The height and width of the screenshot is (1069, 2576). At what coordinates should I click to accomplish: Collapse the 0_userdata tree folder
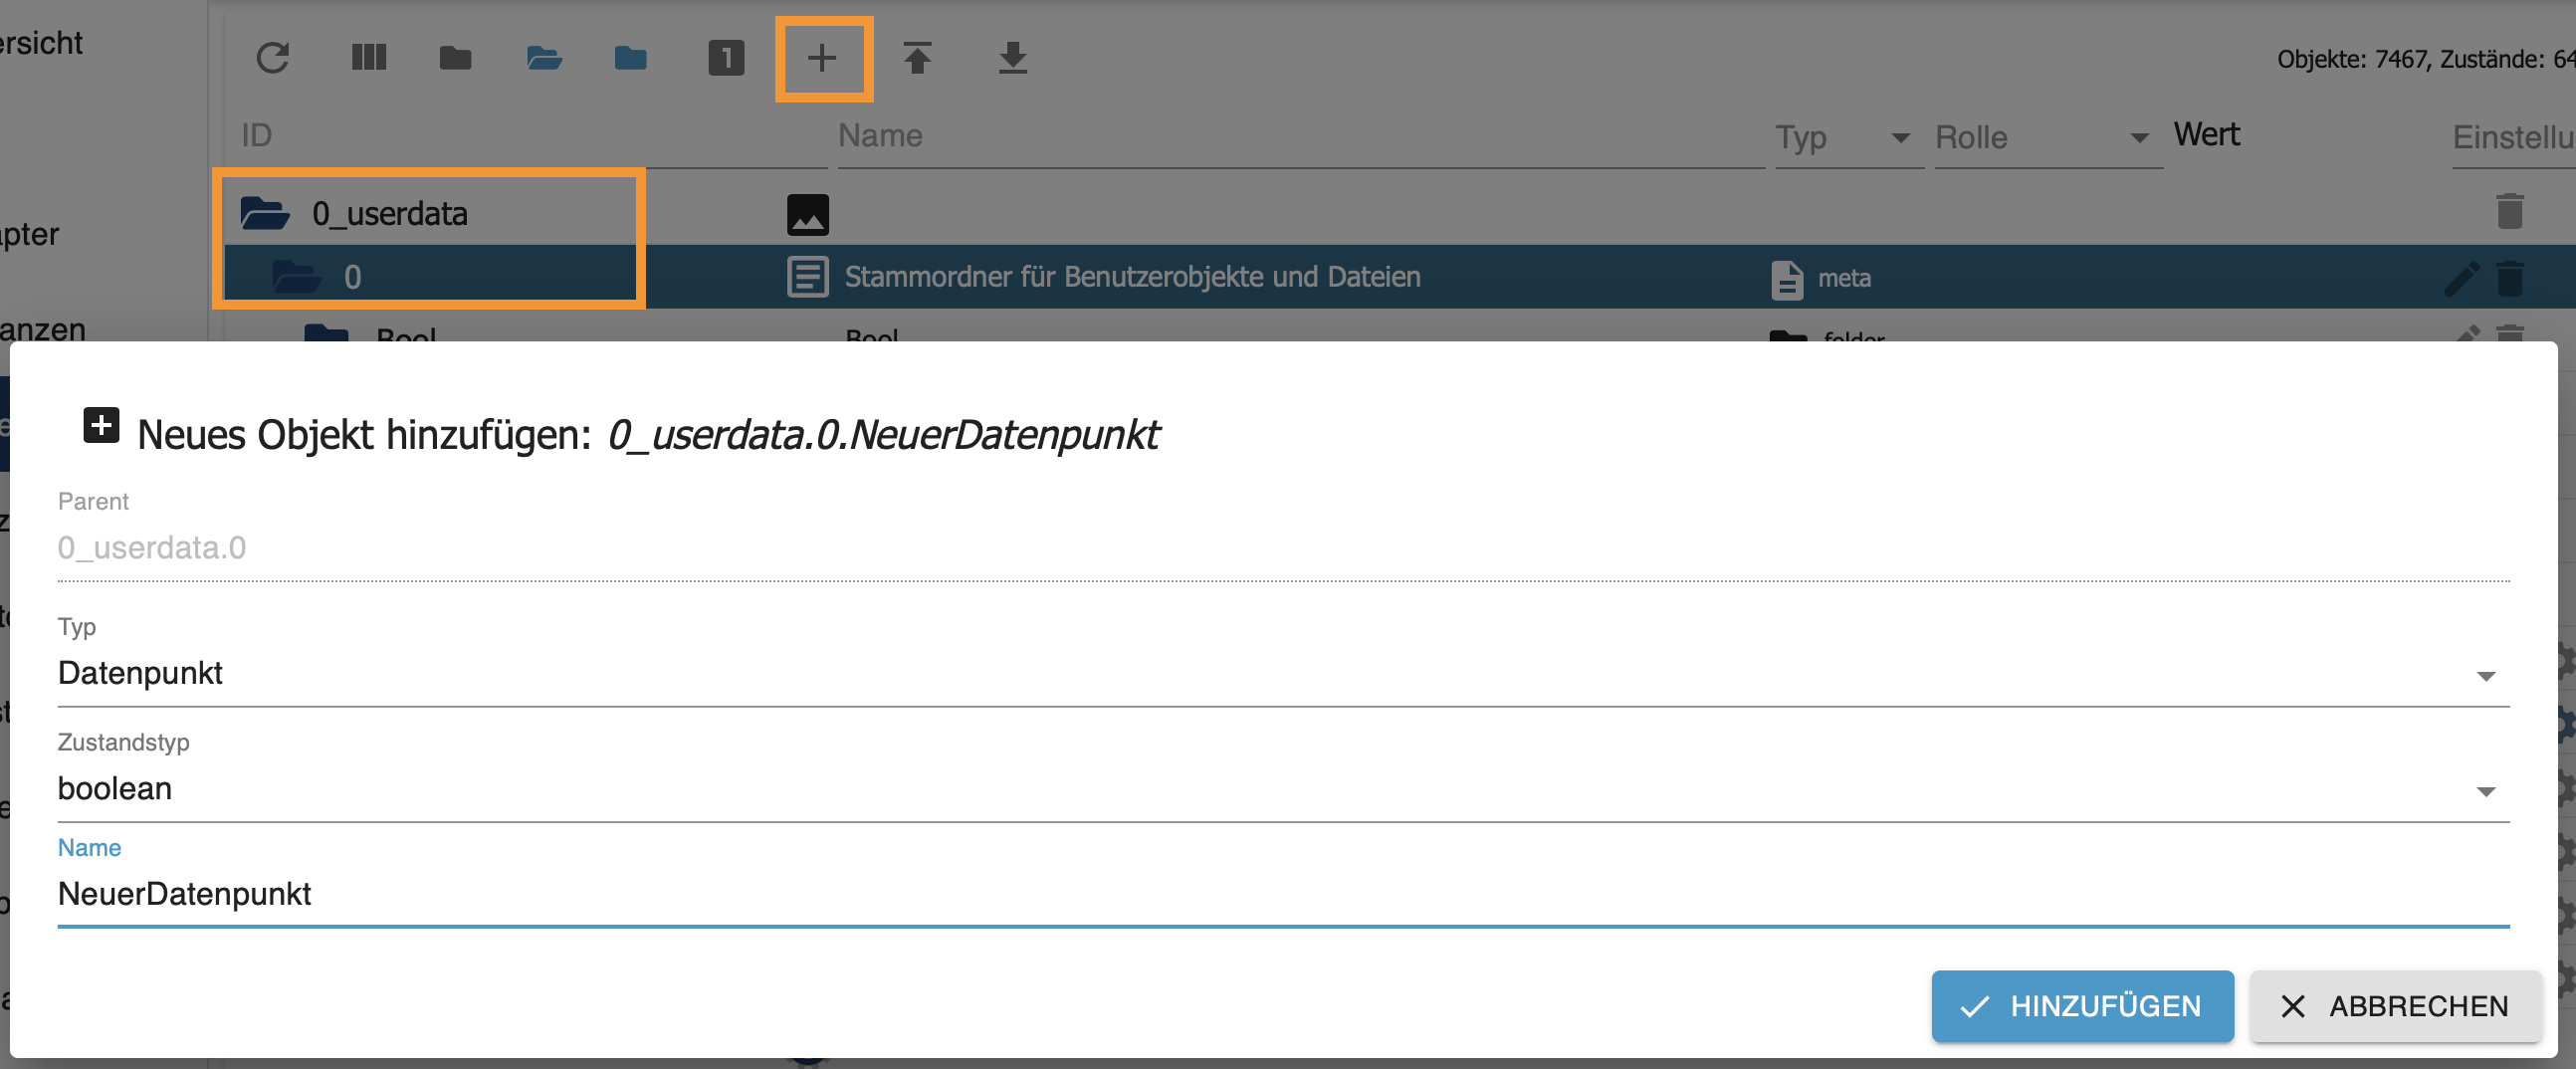(x=265, y=213)
